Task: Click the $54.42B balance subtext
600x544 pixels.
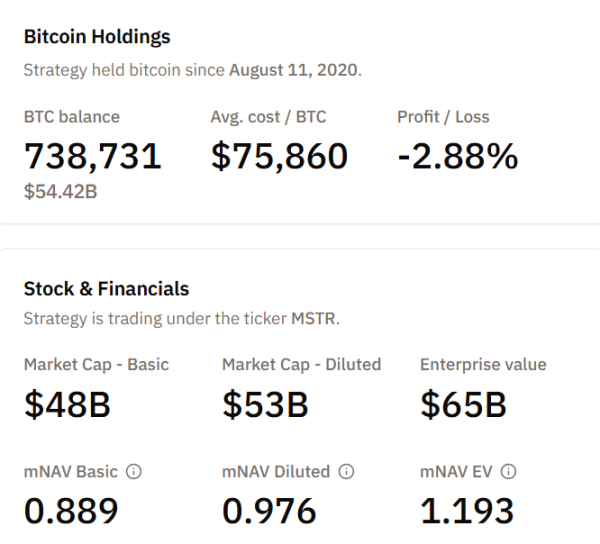Action: click(x=60, y=191)
